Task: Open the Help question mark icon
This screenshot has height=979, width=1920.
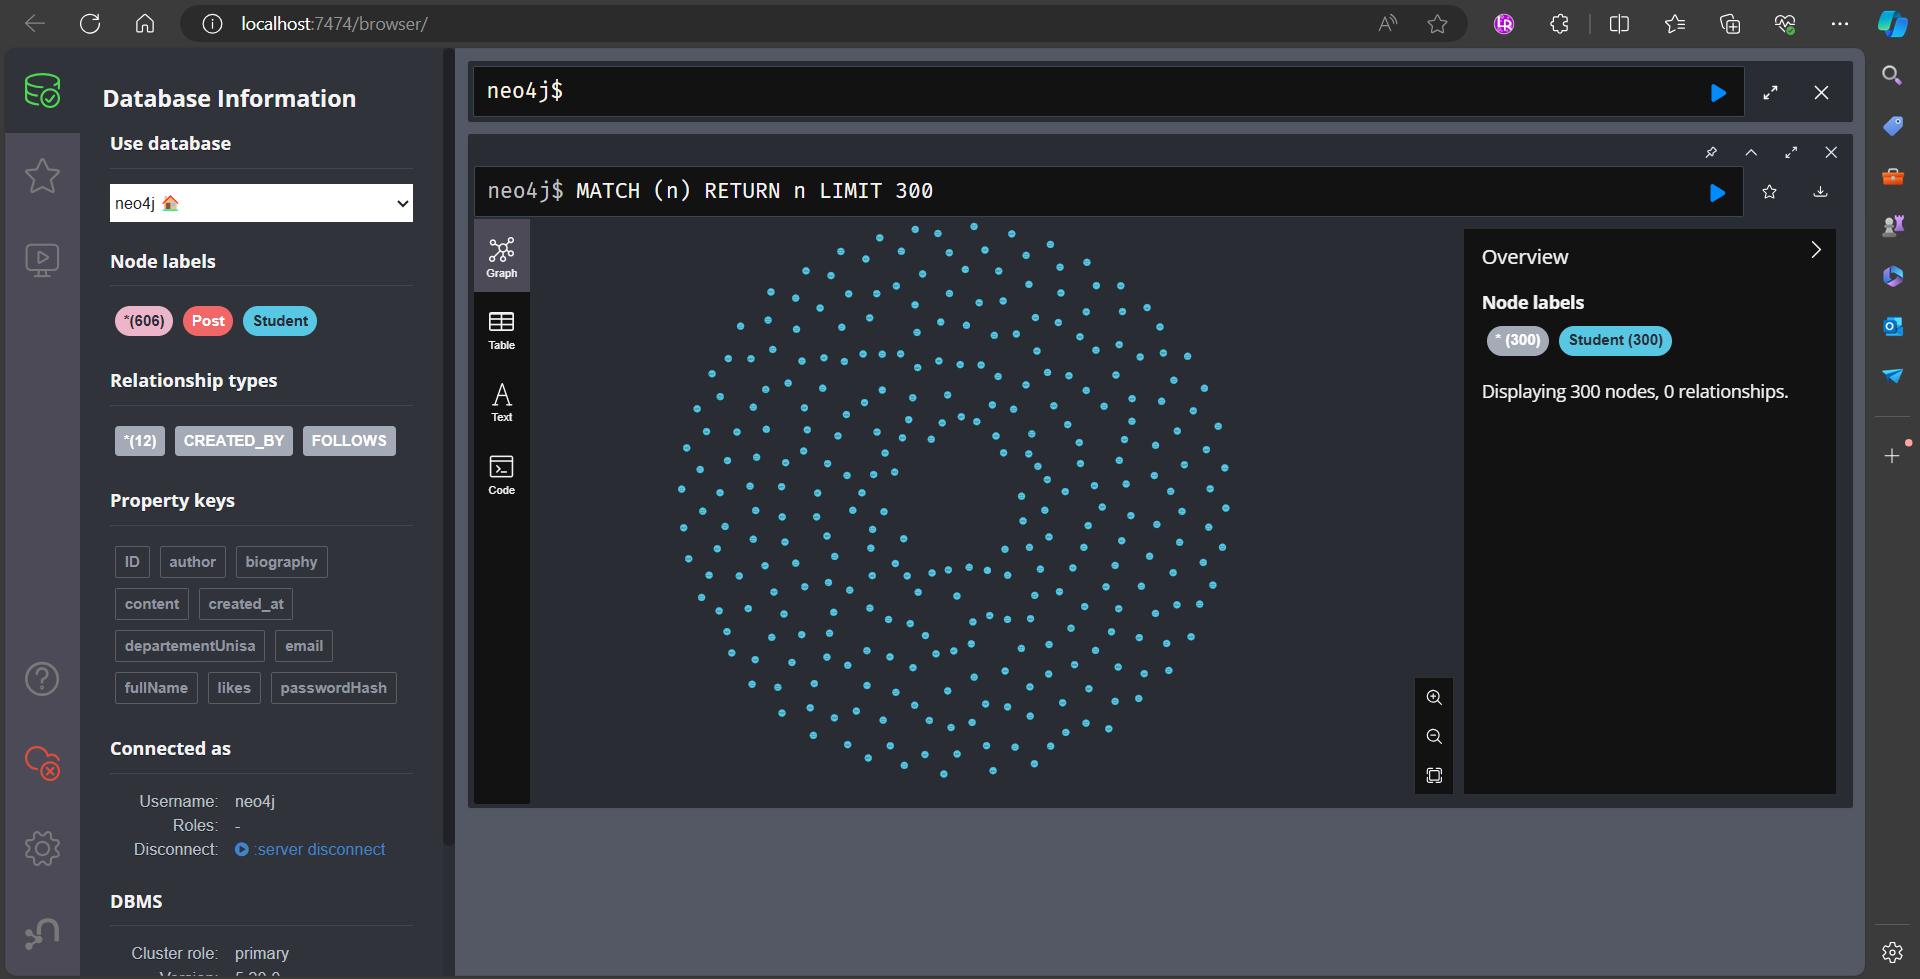Action: point(42,679)
